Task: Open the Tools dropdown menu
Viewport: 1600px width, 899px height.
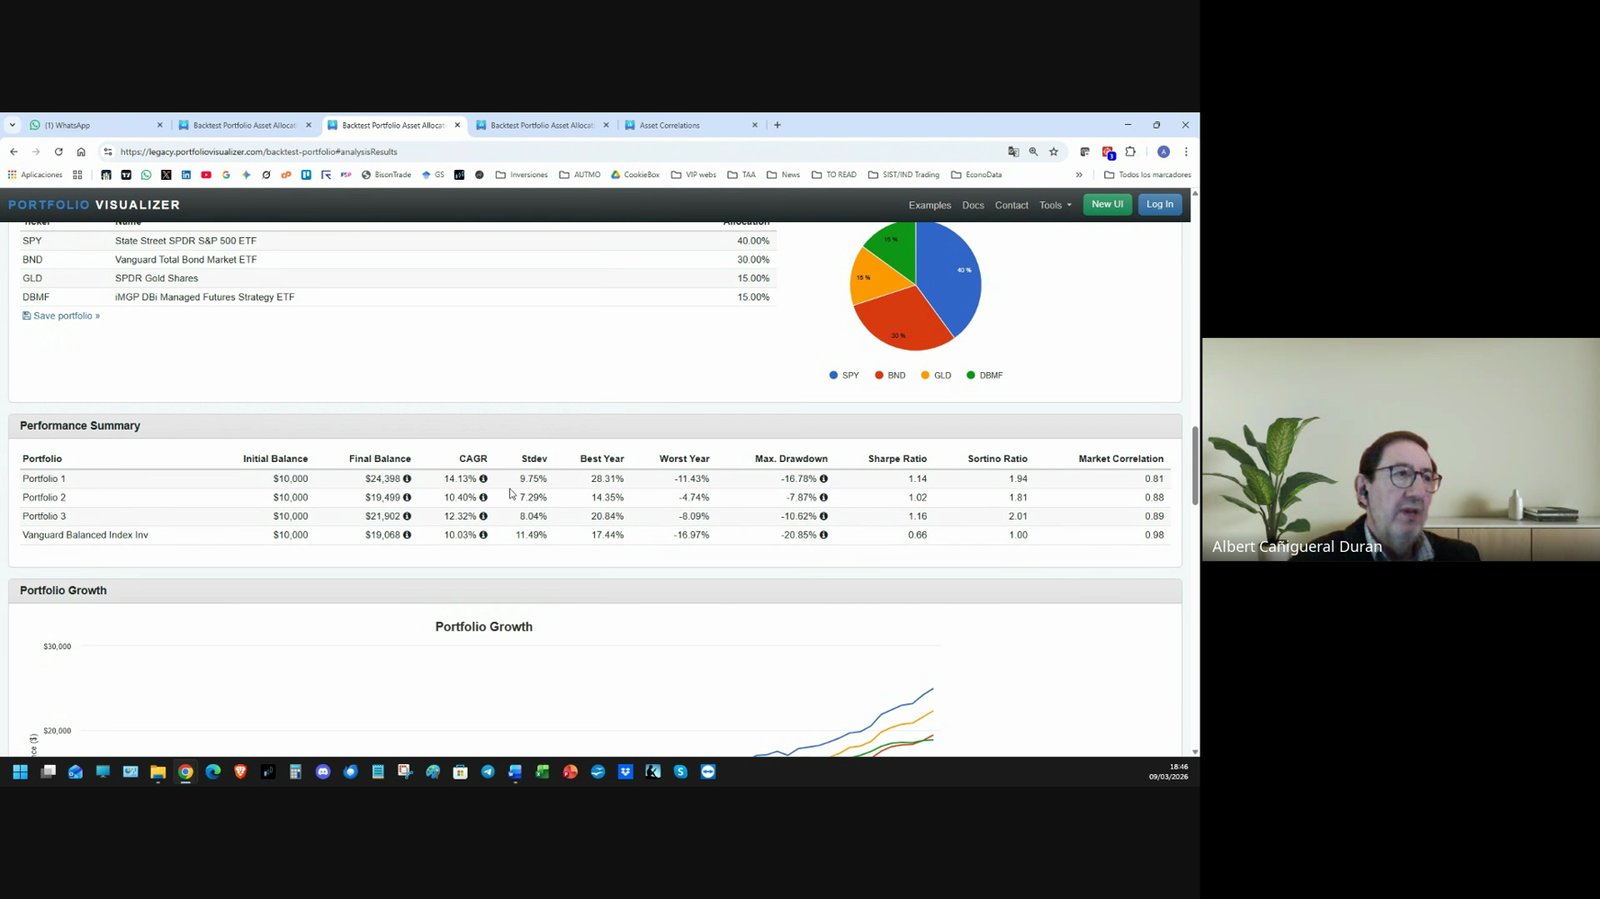Action: coord(1055,205)
